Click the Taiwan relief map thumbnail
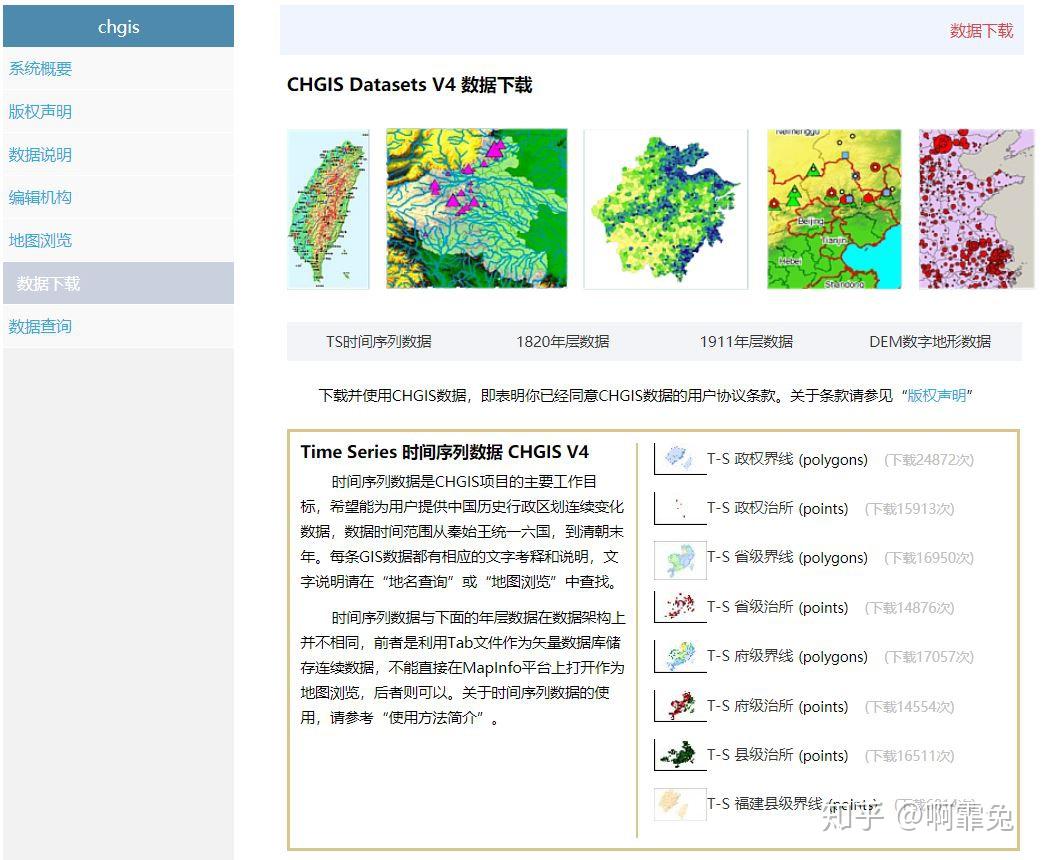The image size is (1041, 860). (x=327, y=209)
